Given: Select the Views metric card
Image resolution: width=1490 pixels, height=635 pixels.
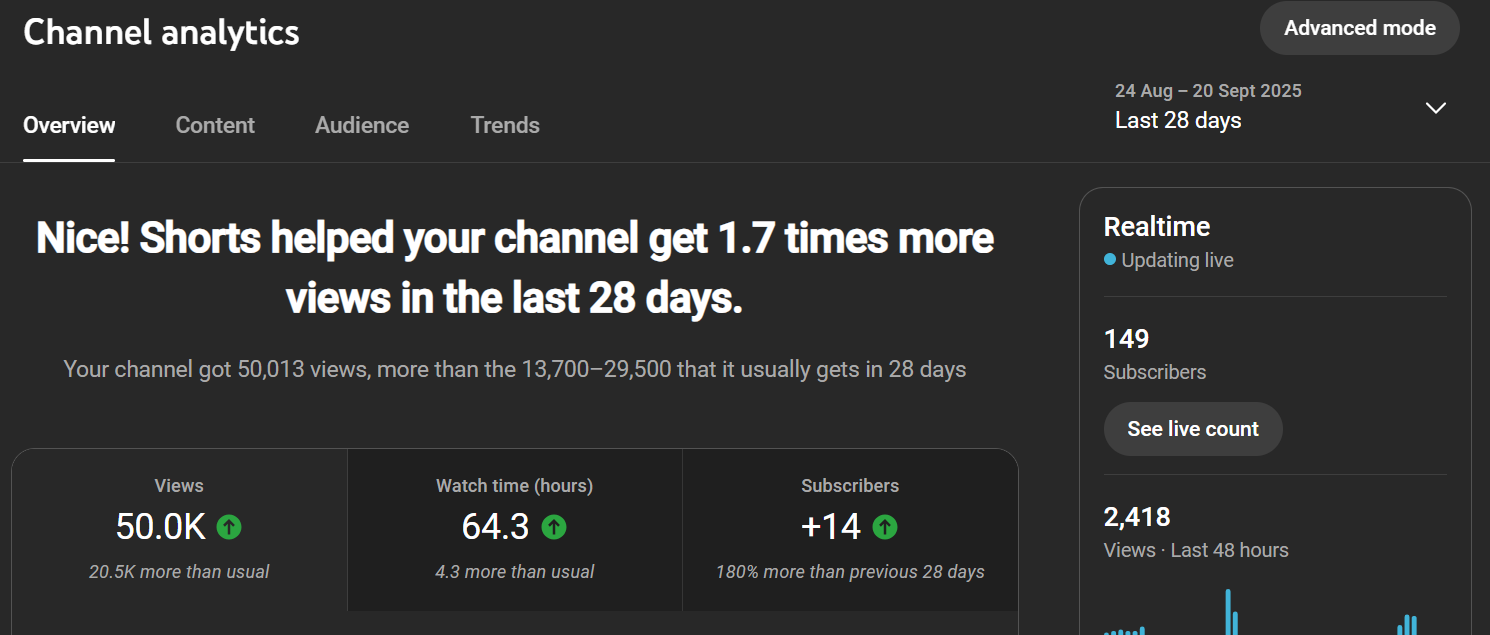Looking at the screenshot, I should [x=179, y=529].
